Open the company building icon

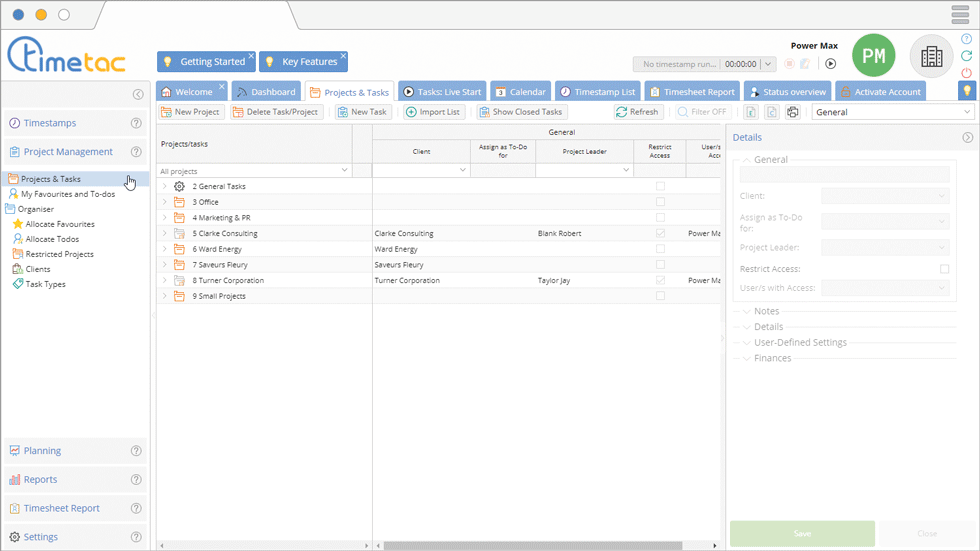(x=931, y=56)
